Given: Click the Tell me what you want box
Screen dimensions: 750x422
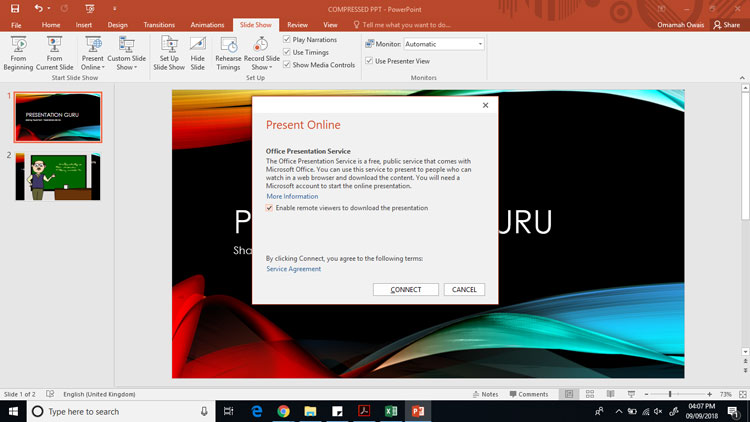Looking at the screenshot, I should [x=402, y=25].
